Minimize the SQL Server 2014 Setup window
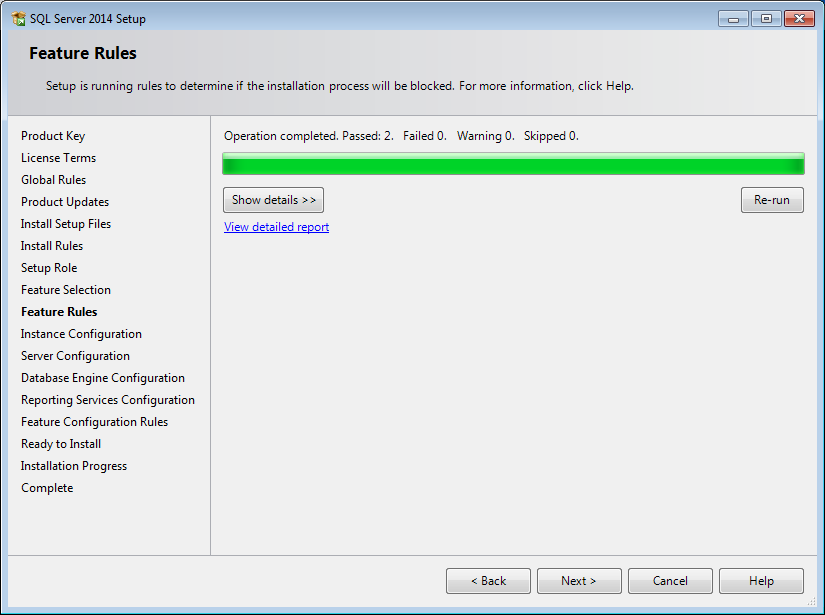 coord(733,19)
